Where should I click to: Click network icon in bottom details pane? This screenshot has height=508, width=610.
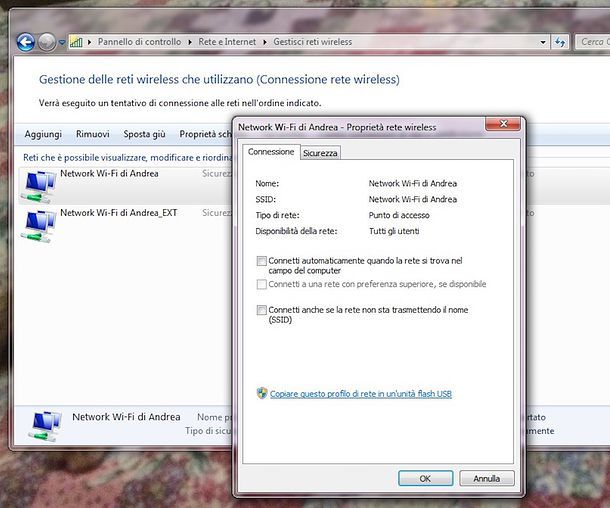tap(42, 425)
